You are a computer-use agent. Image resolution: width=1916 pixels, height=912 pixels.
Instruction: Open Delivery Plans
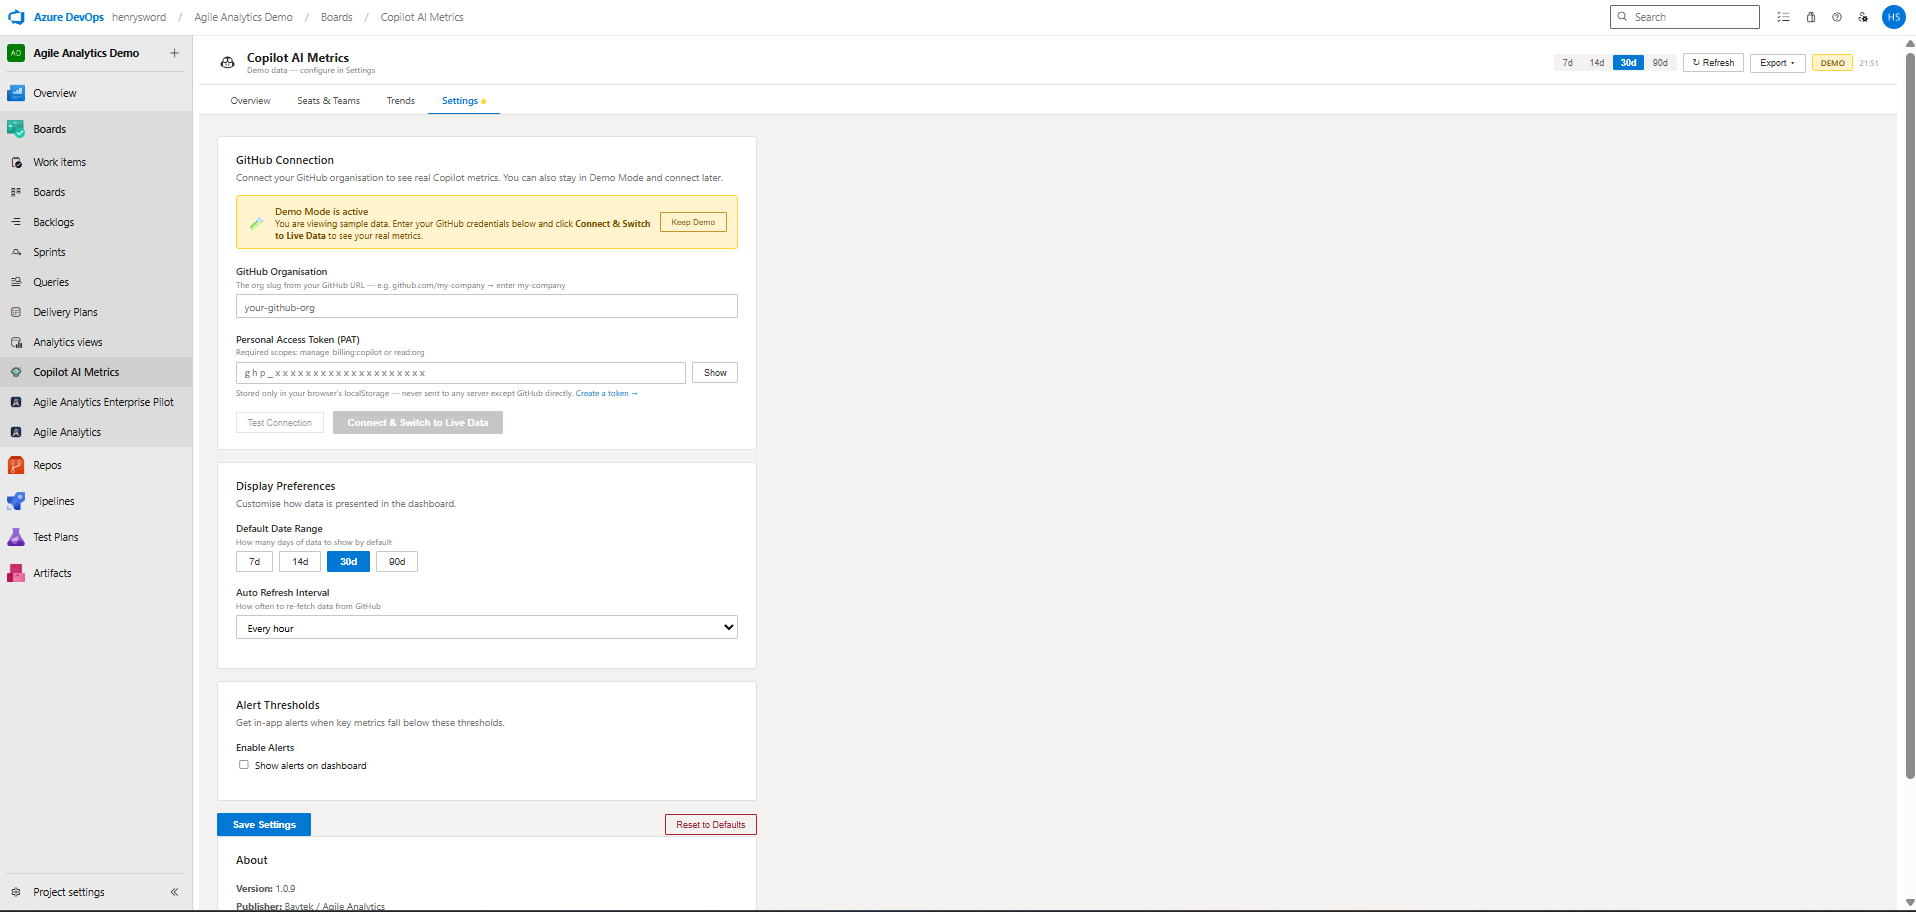[65, 311]
